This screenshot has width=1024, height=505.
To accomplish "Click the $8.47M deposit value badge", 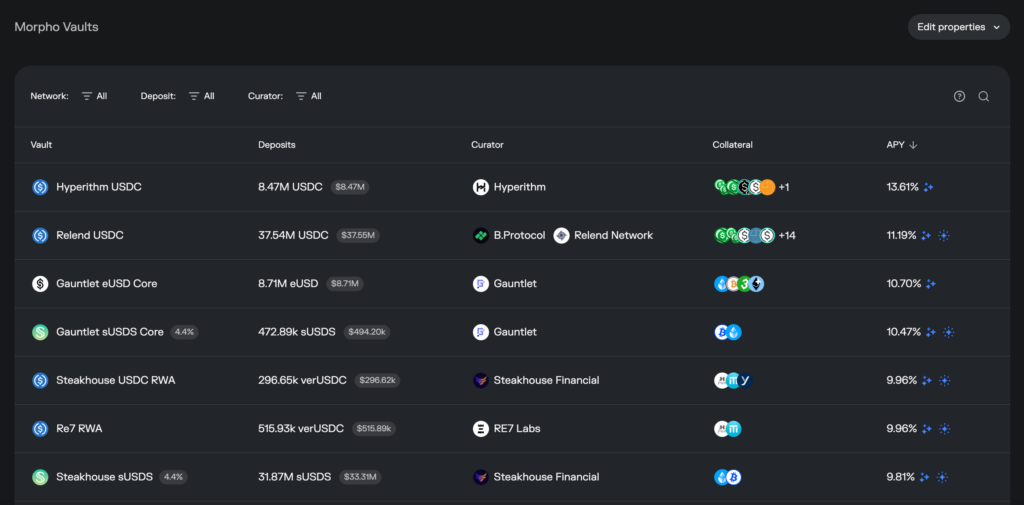I will click(350, 187).
